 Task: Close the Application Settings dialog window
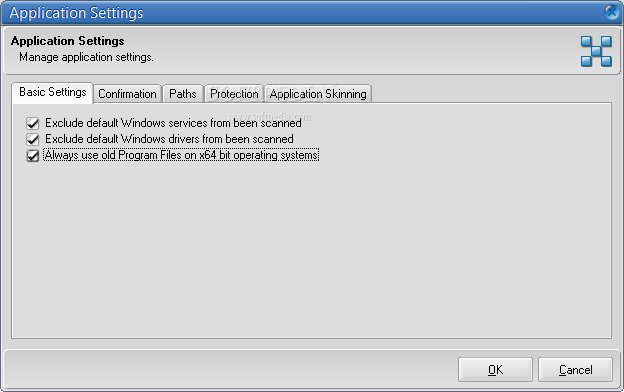(612, 12)
